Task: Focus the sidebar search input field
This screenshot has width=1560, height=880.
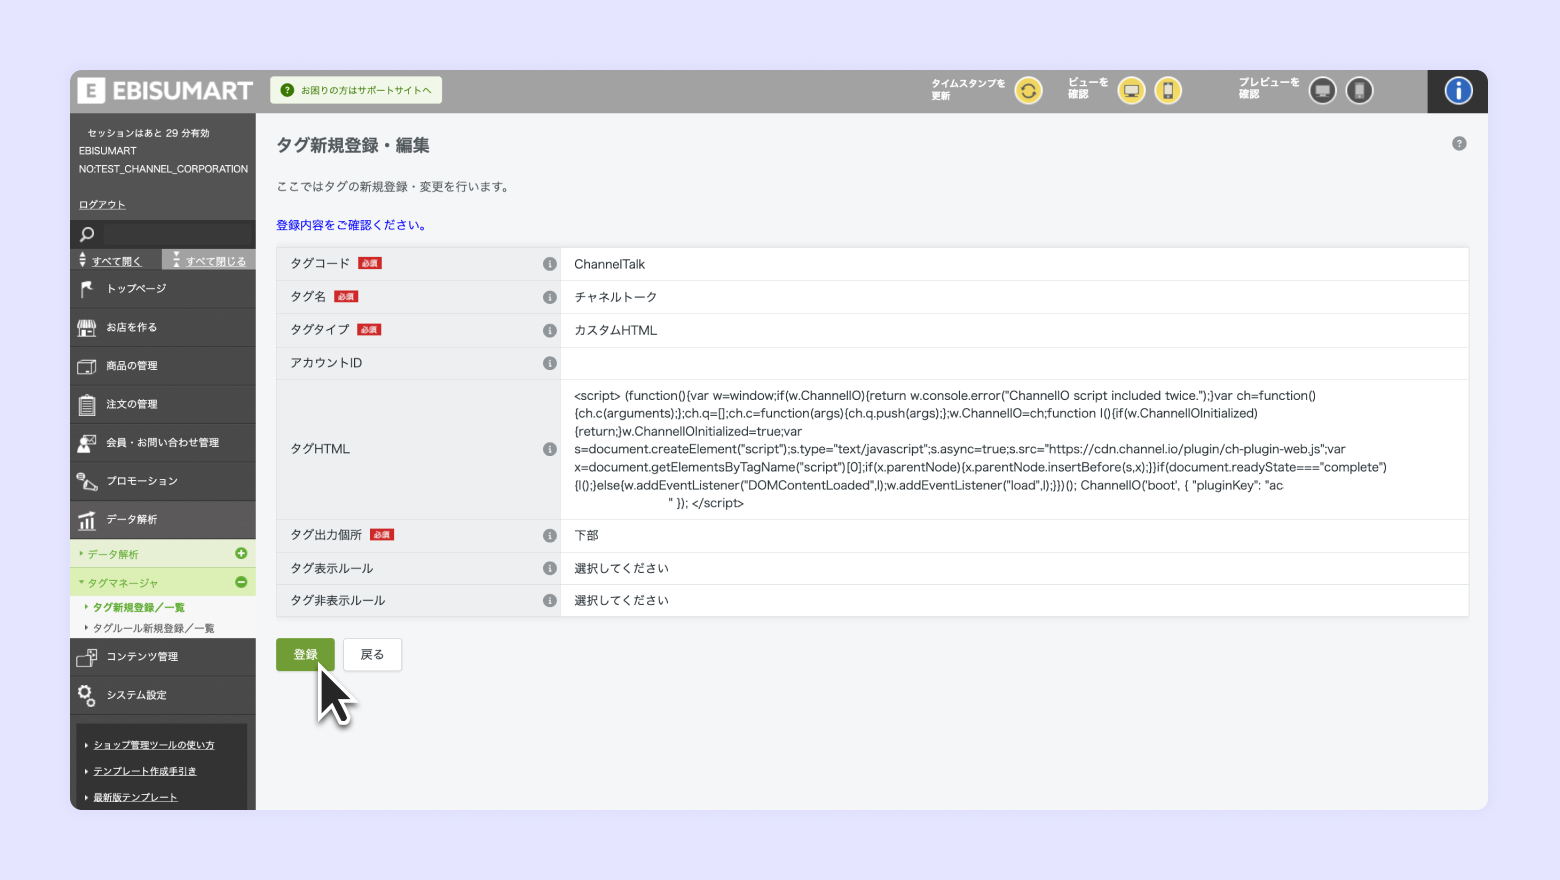Action: click(177, 234)
